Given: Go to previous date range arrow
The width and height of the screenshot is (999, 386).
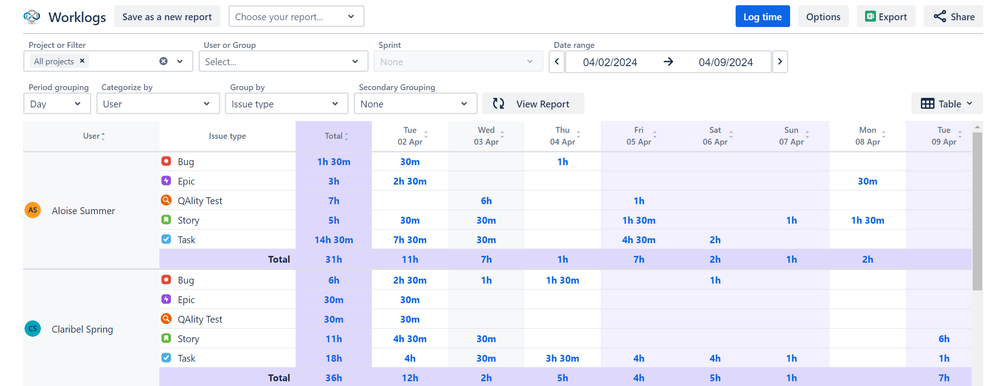Looking at the screenshot, I should (x=557, y=62).
